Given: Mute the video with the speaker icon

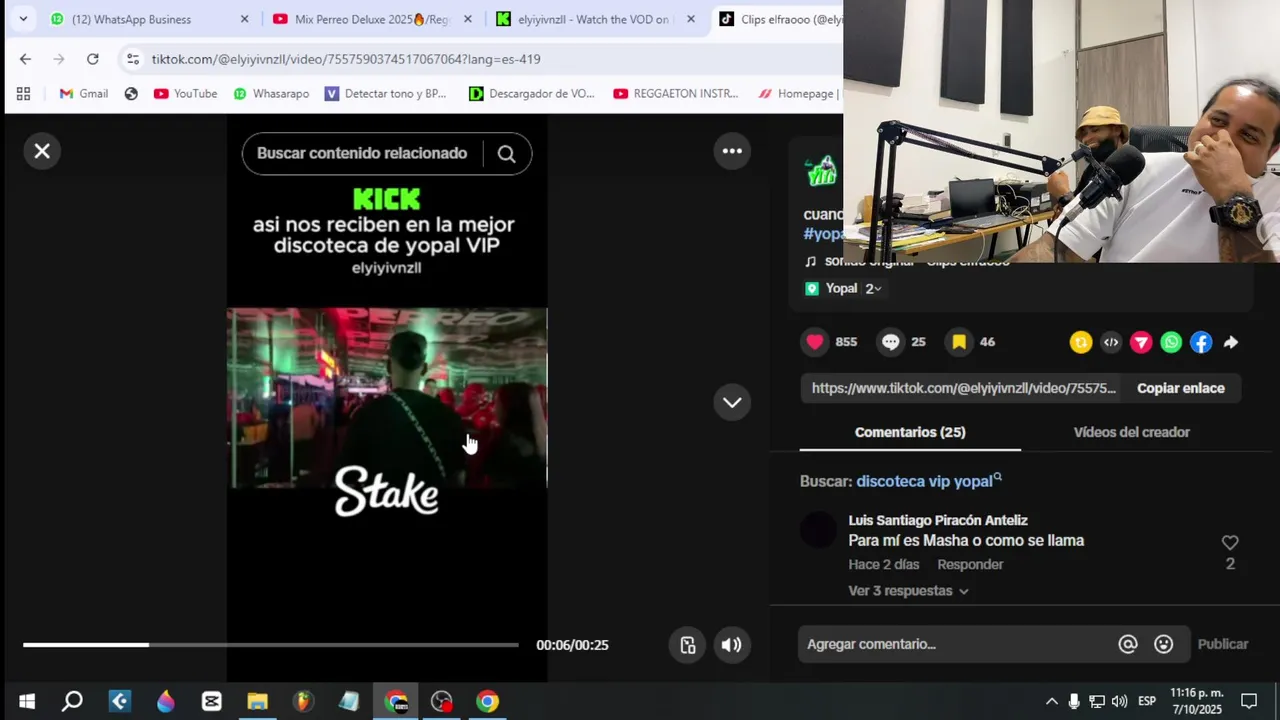Looking at the screenshot, I should [x=732, y=645].
